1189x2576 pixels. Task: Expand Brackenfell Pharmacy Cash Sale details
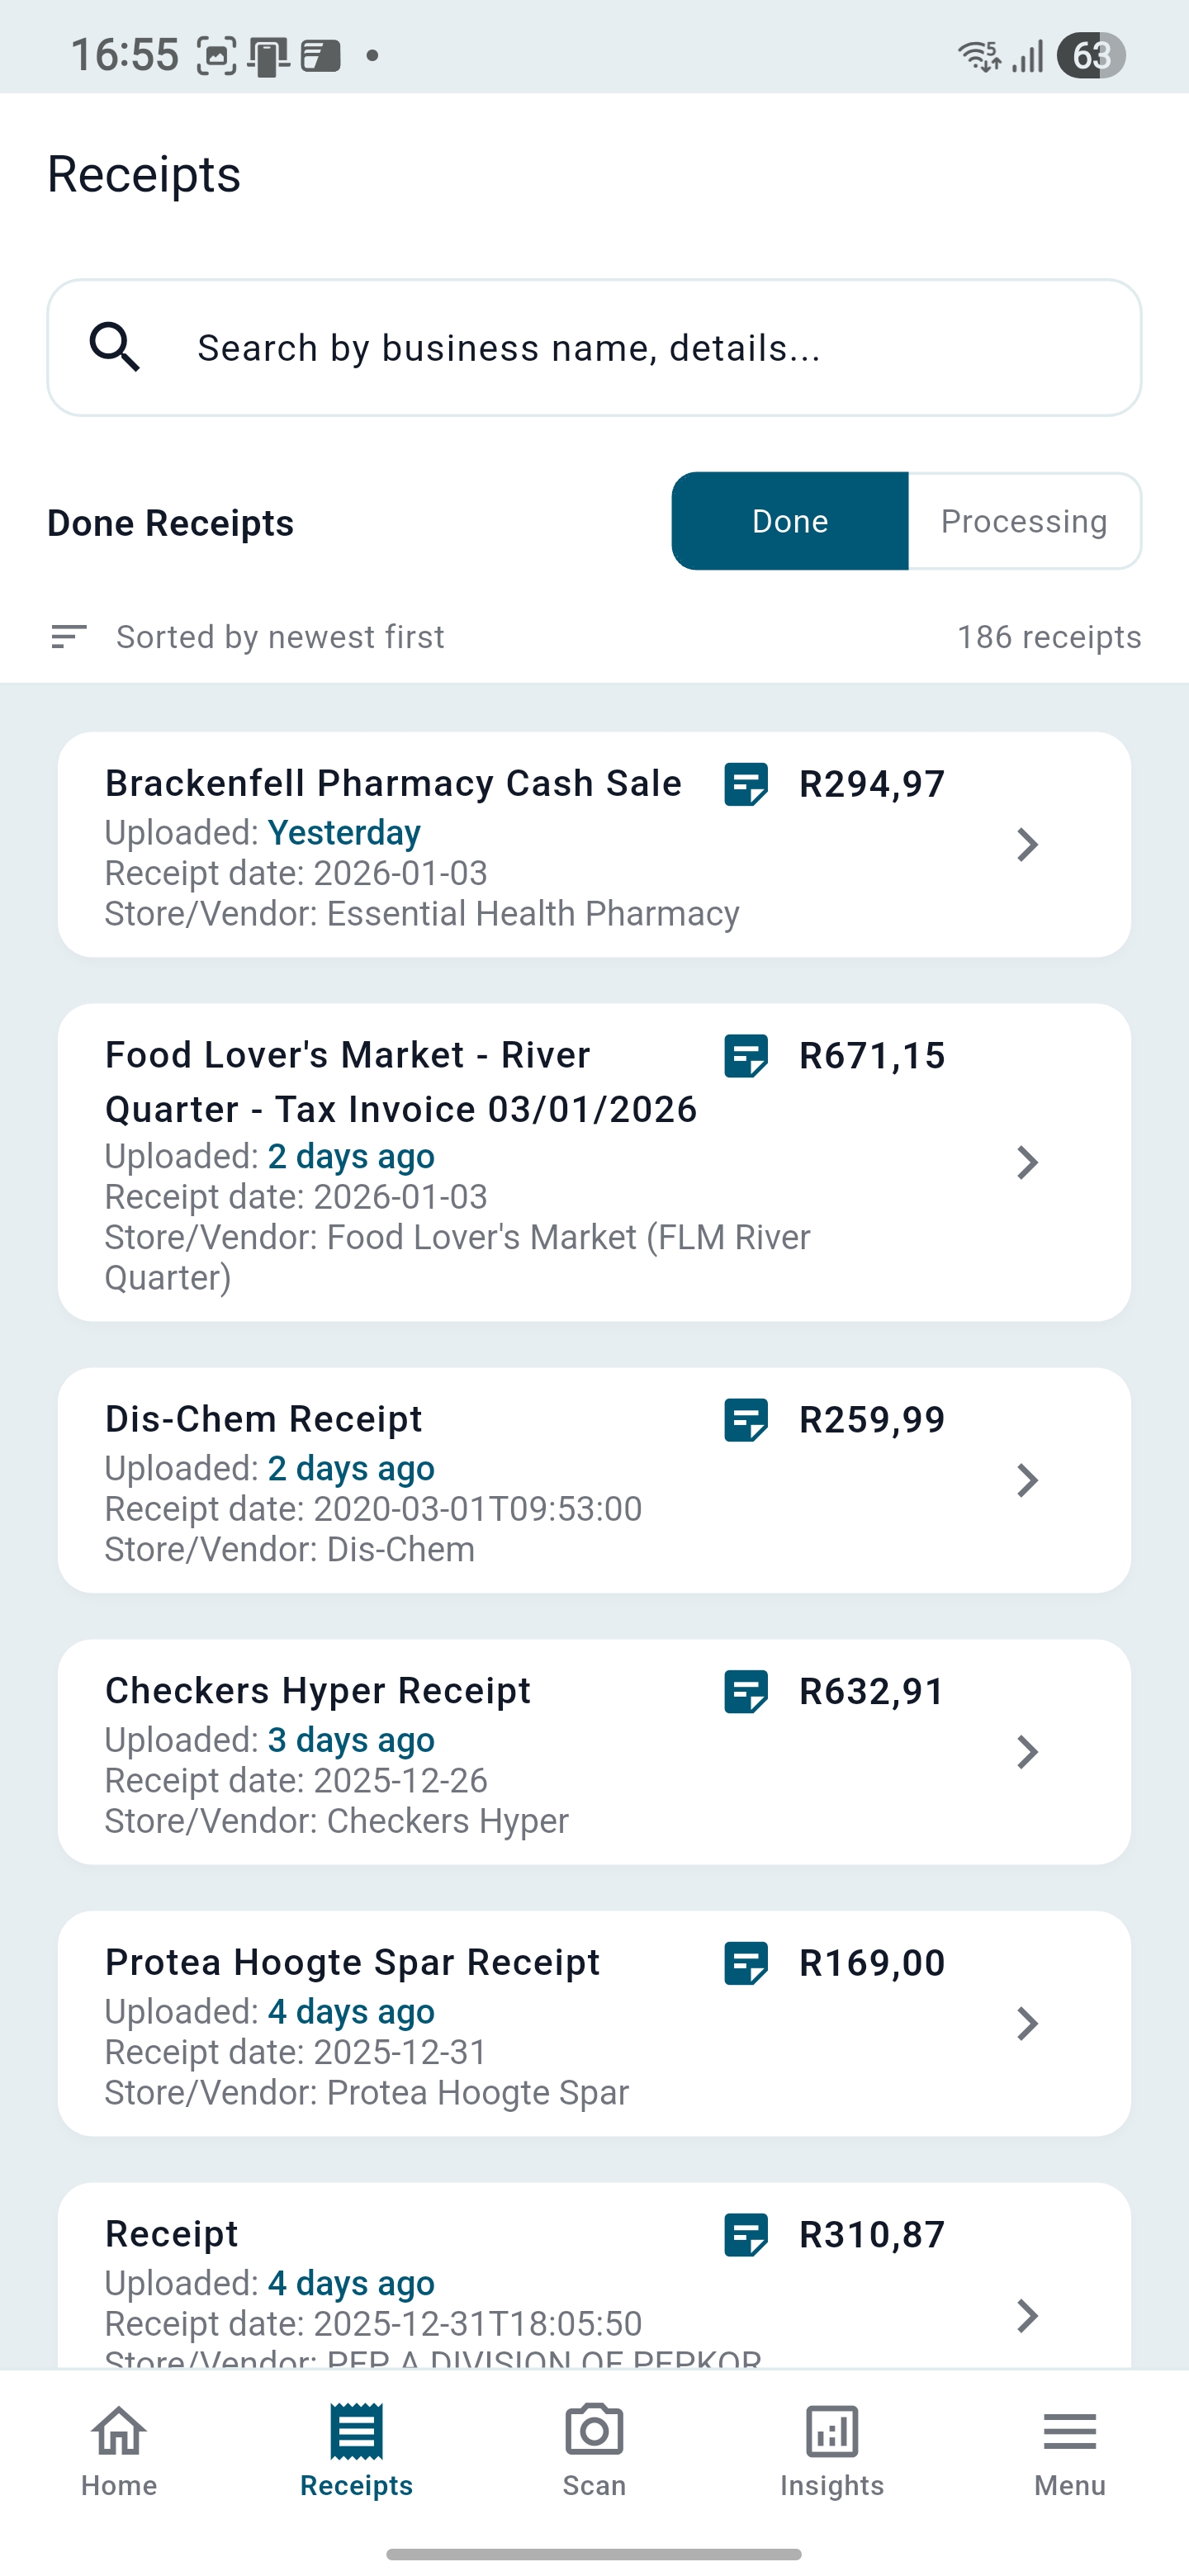tap(1028, 845)
